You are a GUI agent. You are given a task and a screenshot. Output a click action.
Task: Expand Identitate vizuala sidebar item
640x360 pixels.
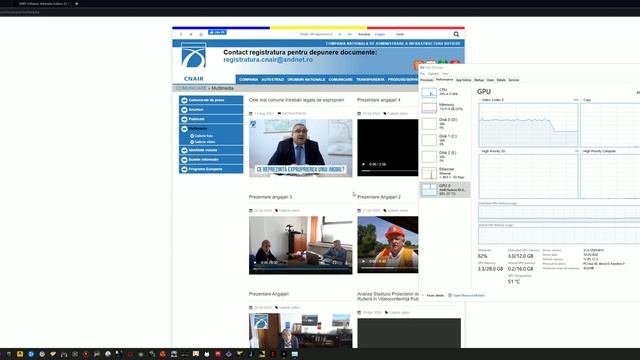tap(211, 150)
